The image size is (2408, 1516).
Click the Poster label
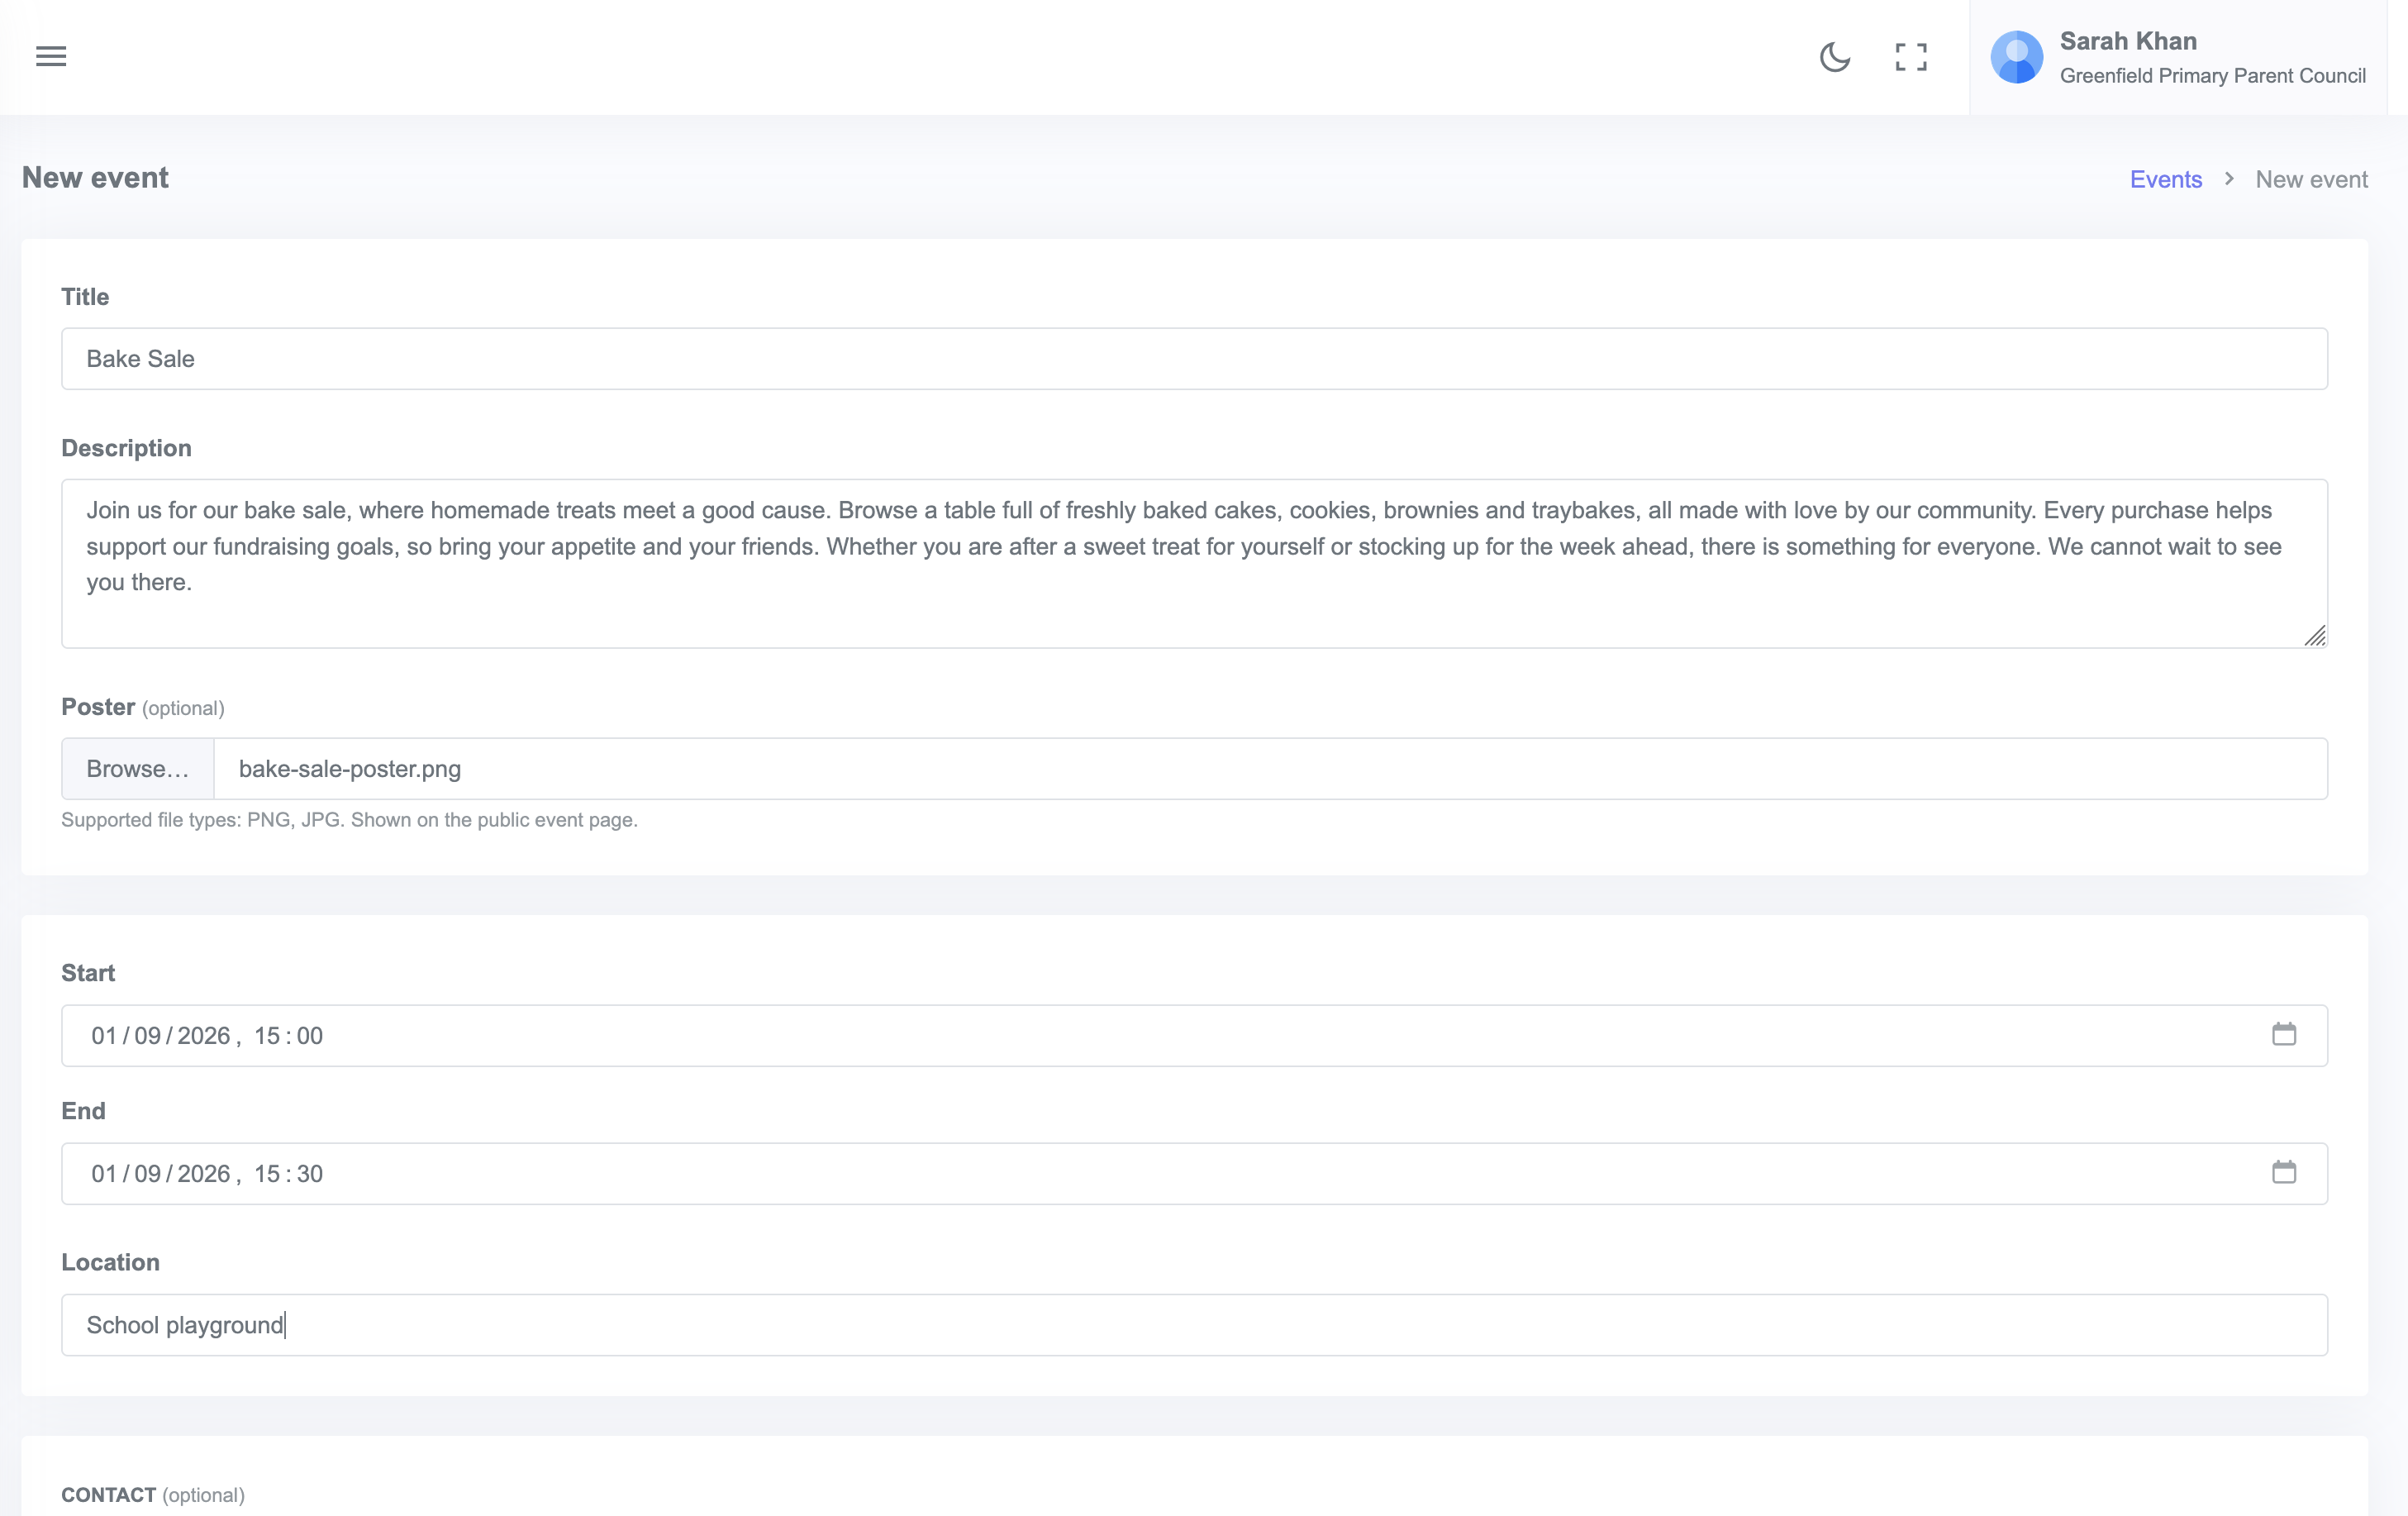98,707
